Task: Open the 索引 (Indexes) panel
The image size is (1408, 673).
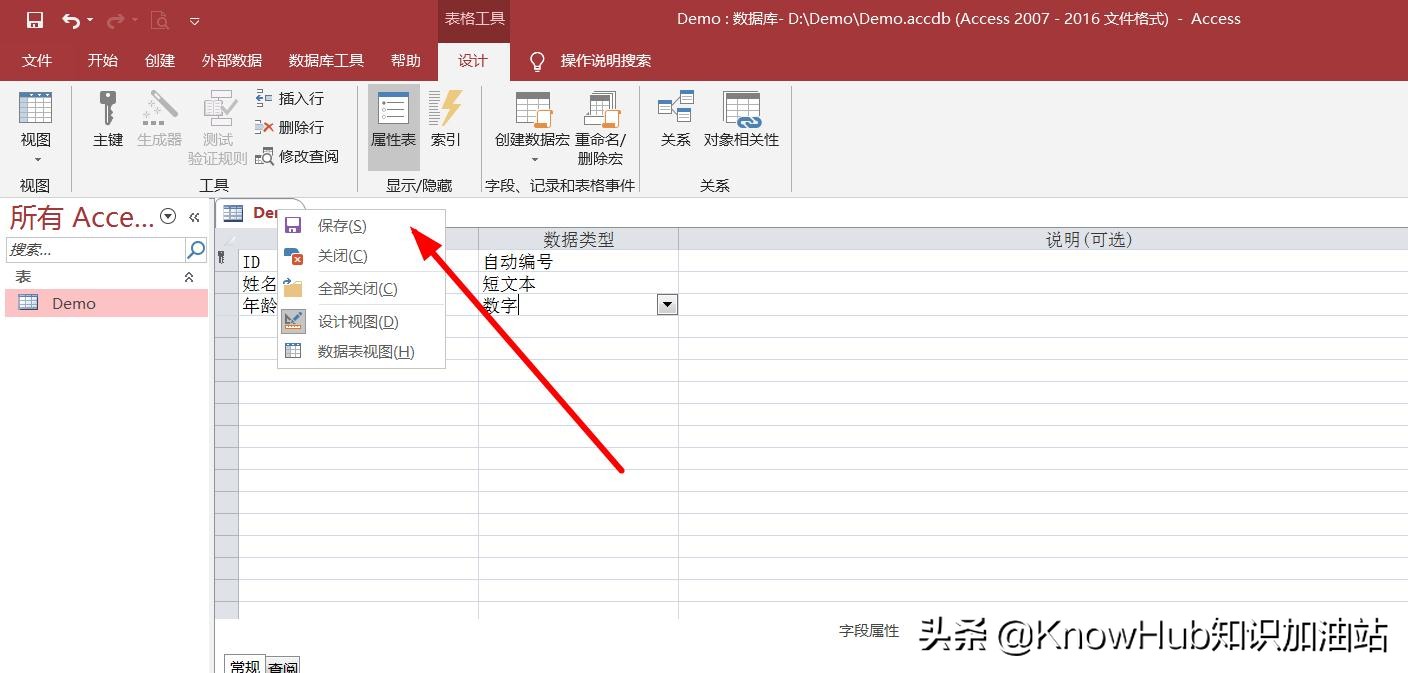Action: 445,120
